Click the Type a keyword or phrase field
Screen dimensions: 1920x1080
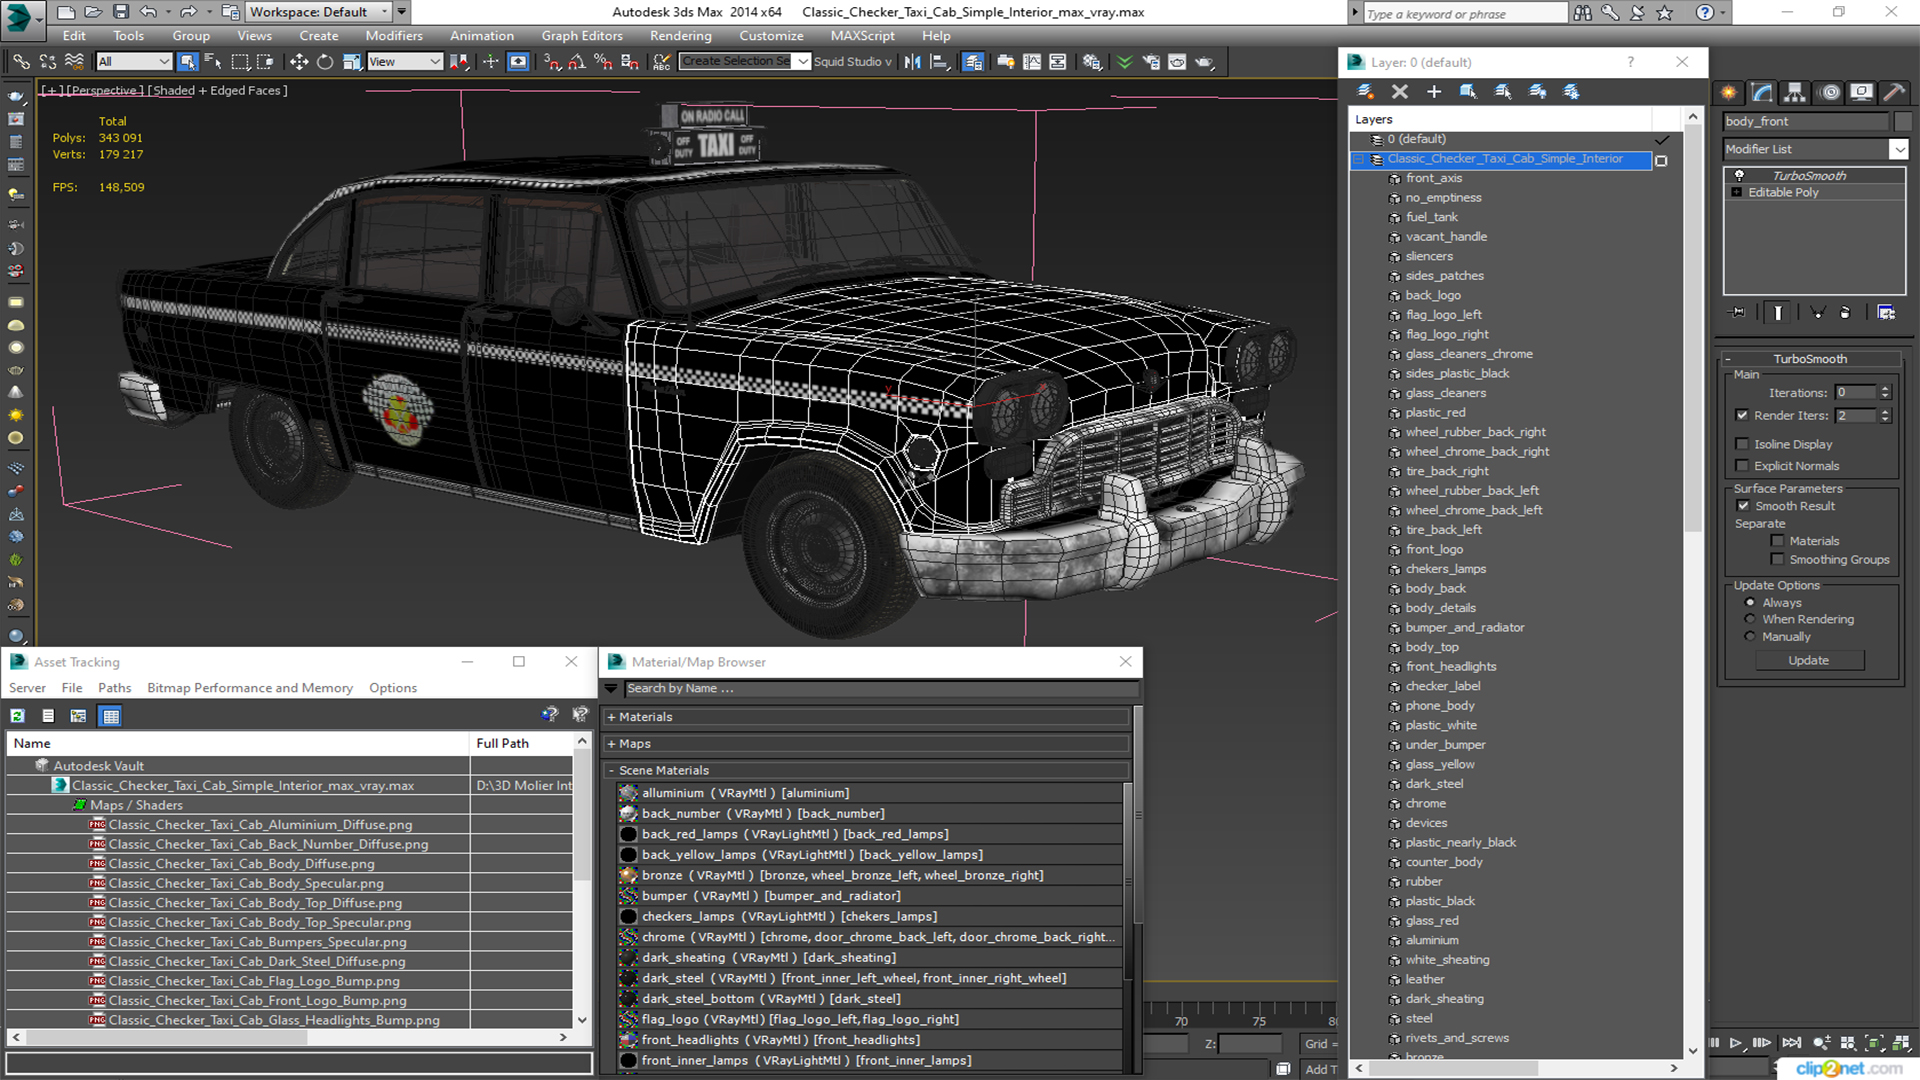click(1464, 14)
